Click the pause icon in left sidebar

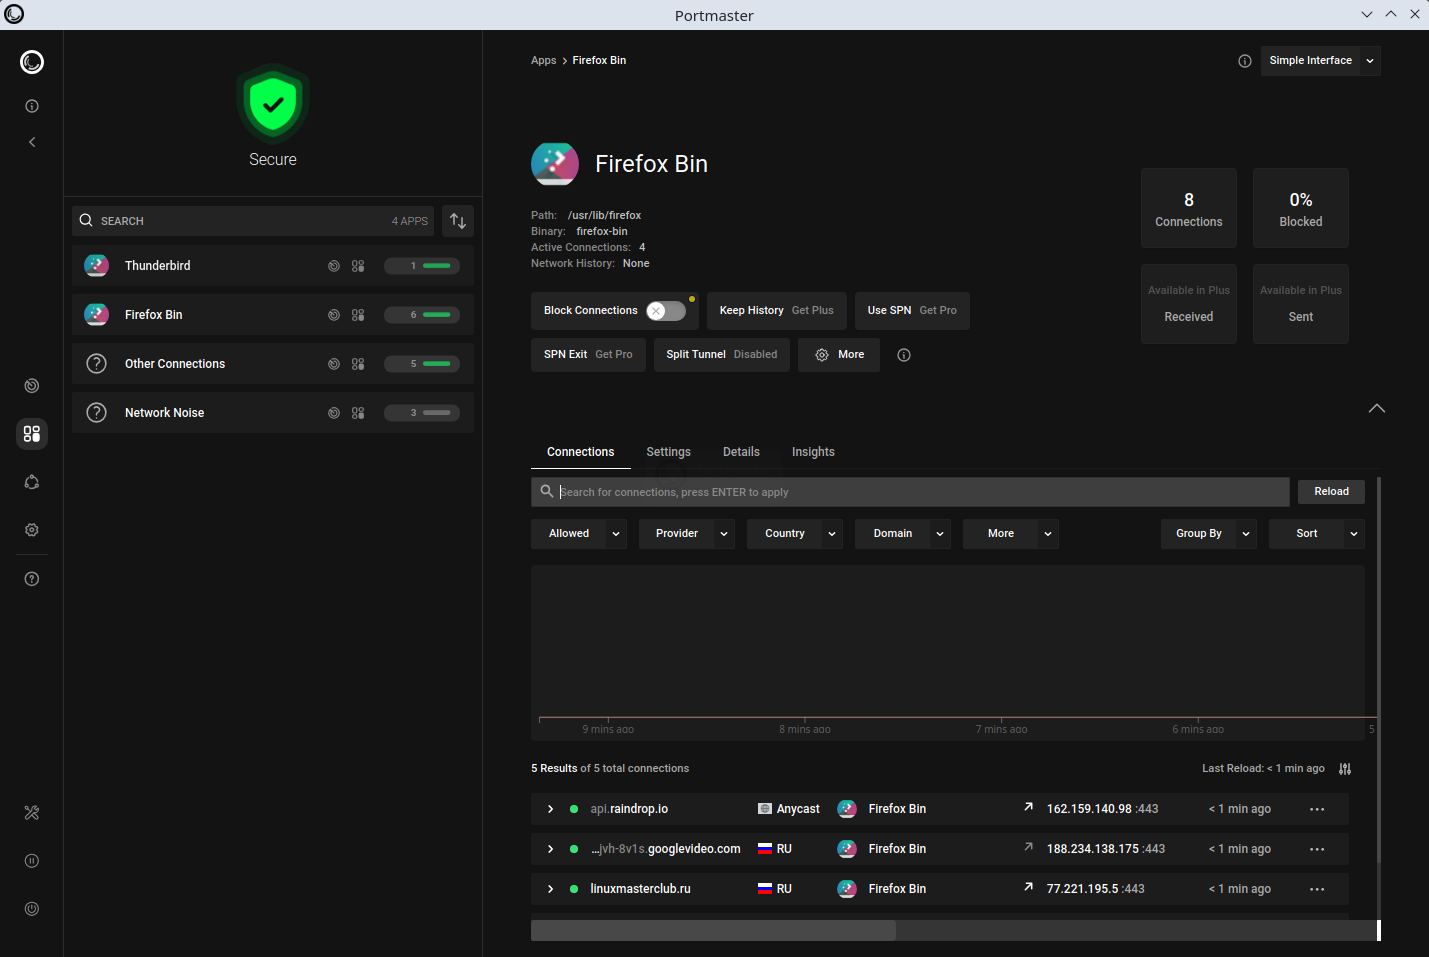click(x=32, y=861)
